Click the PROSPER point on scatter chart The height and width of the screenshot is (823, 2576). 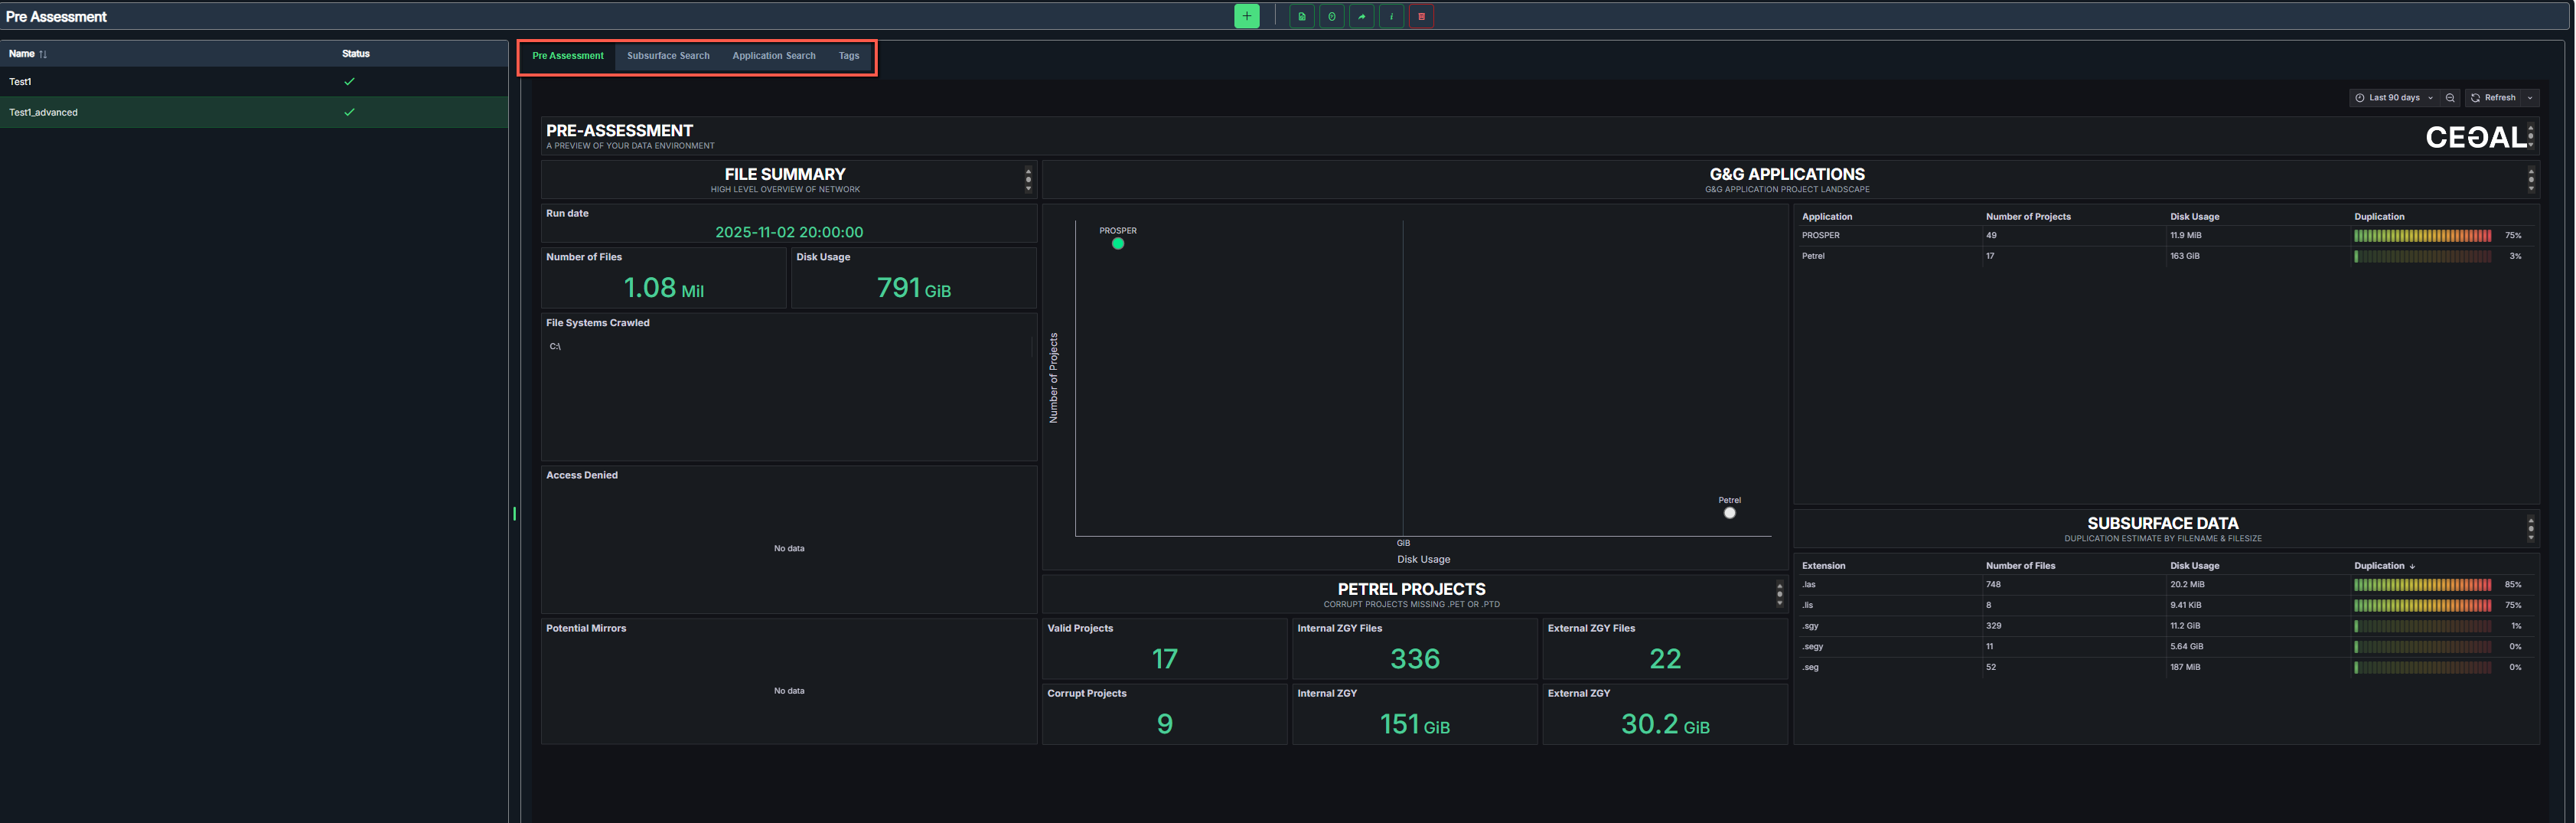click(x=1118, y=244)
